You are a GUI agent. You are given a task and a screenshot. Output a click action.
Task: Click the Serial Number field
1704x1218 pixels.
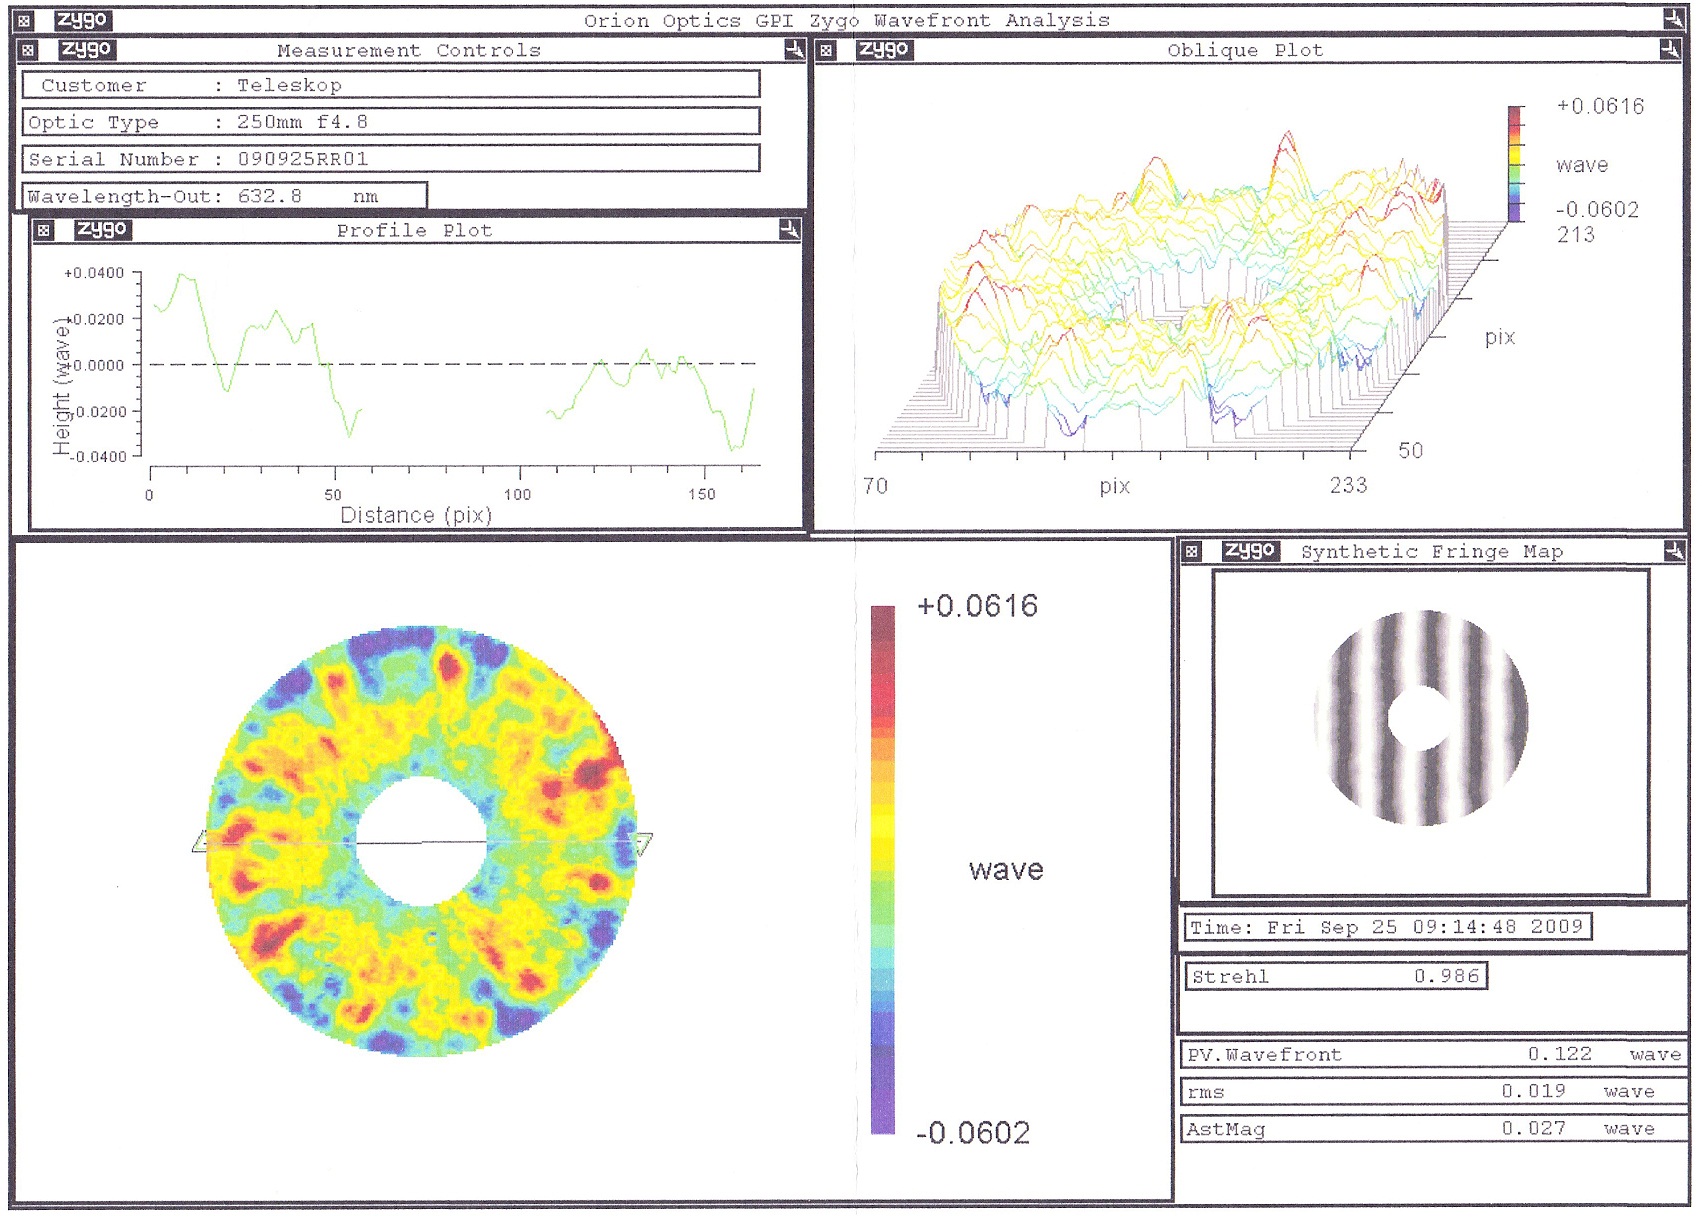pyautogui.click(x=391, y=159)
